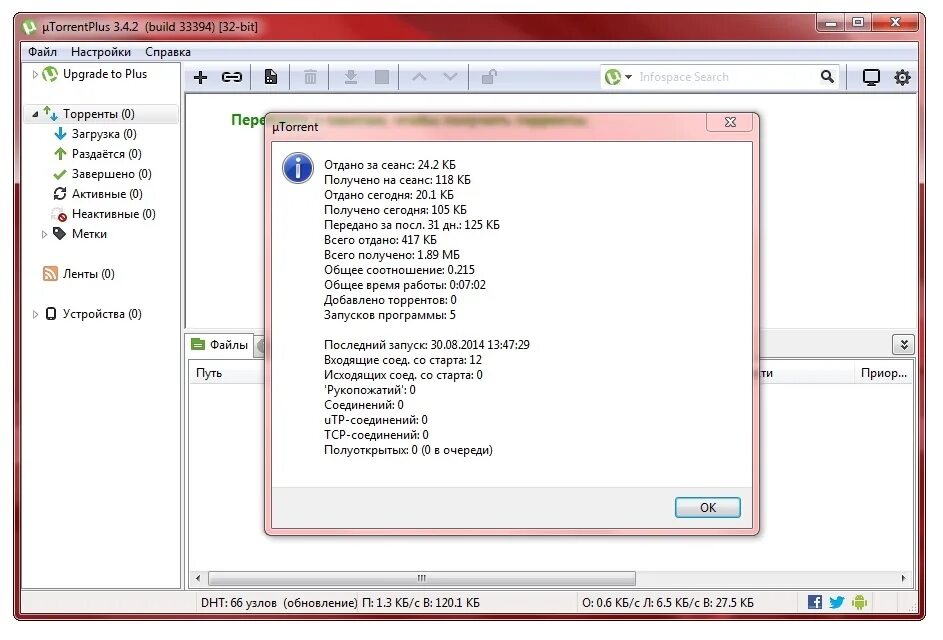Viewport: 943px width, 640px height.
Task: Open the Настройки menu
Action: pyautogui.click(x=100, y=52)
